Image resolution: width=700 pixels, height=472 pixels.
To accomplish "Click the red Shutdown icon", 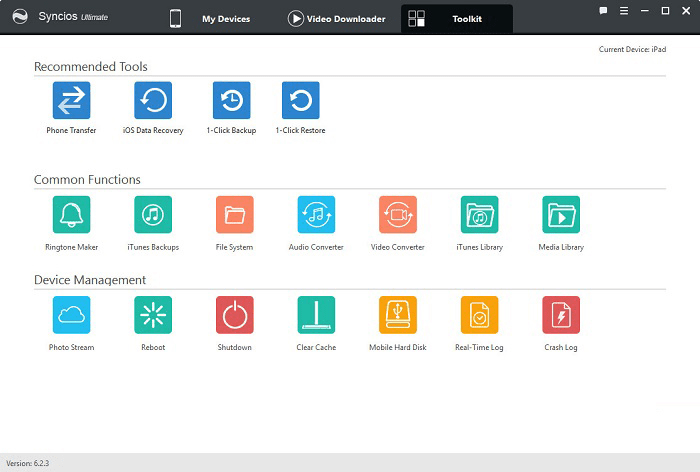I will point(234,315).
